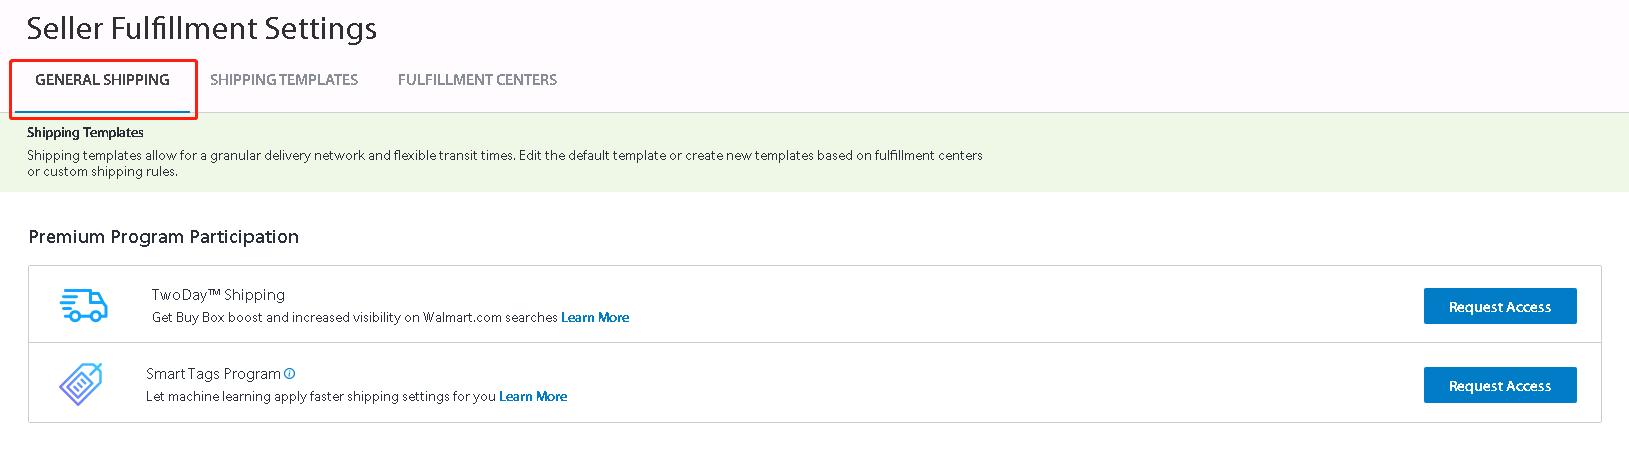The image size is (1629, 474).
Task: Request access to TwoDay Shipping
Action: 1499,307
